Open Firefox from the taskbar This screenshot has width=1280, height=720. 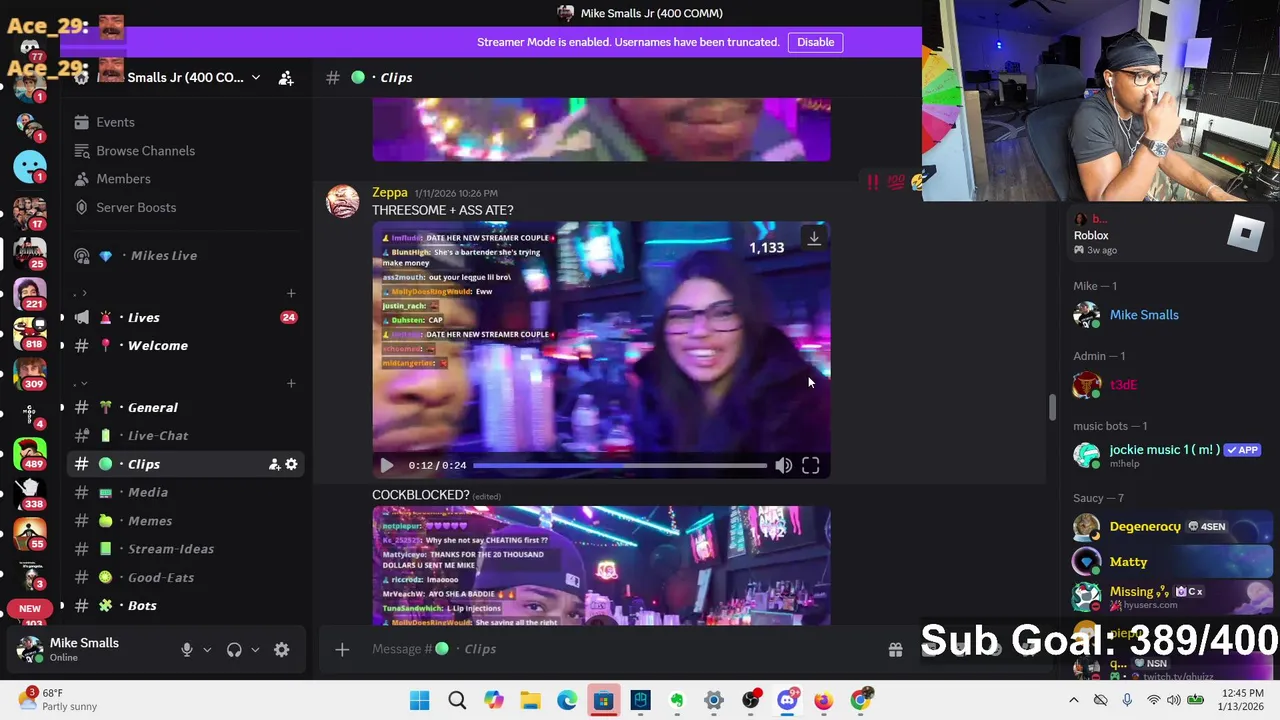click(823, 700)
